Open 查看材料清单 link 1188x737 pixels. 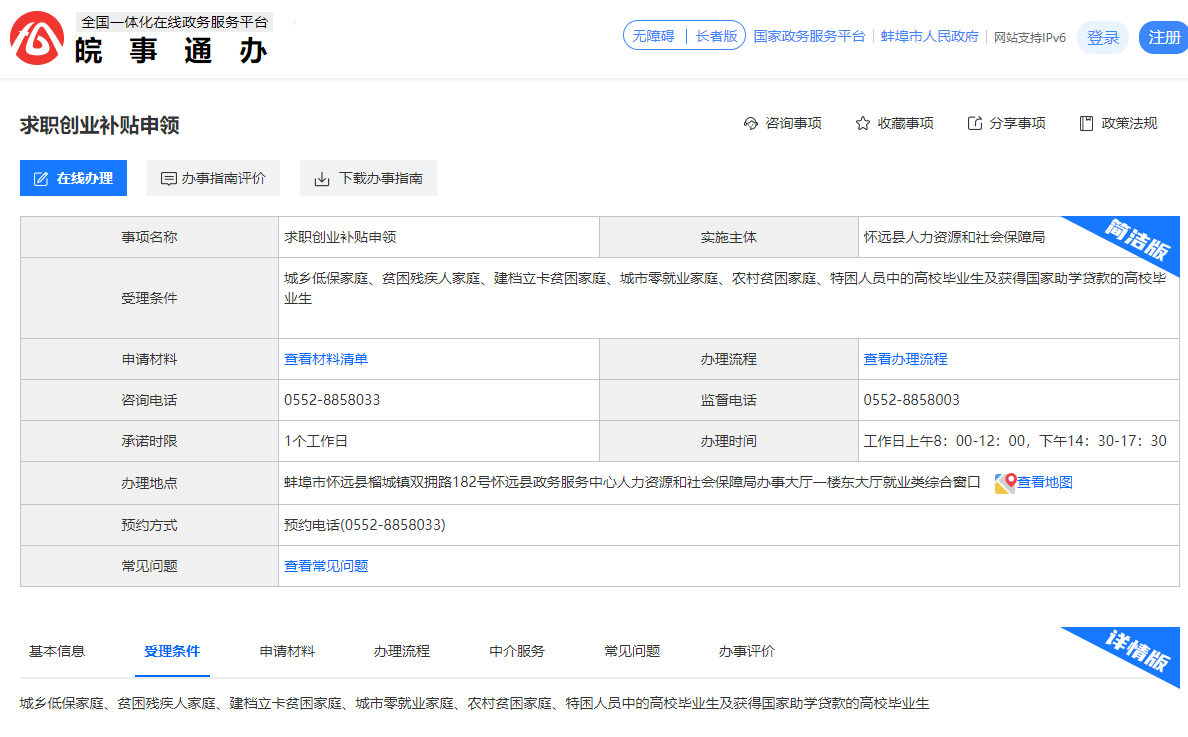pyautogui.click(x=326, y=359)
